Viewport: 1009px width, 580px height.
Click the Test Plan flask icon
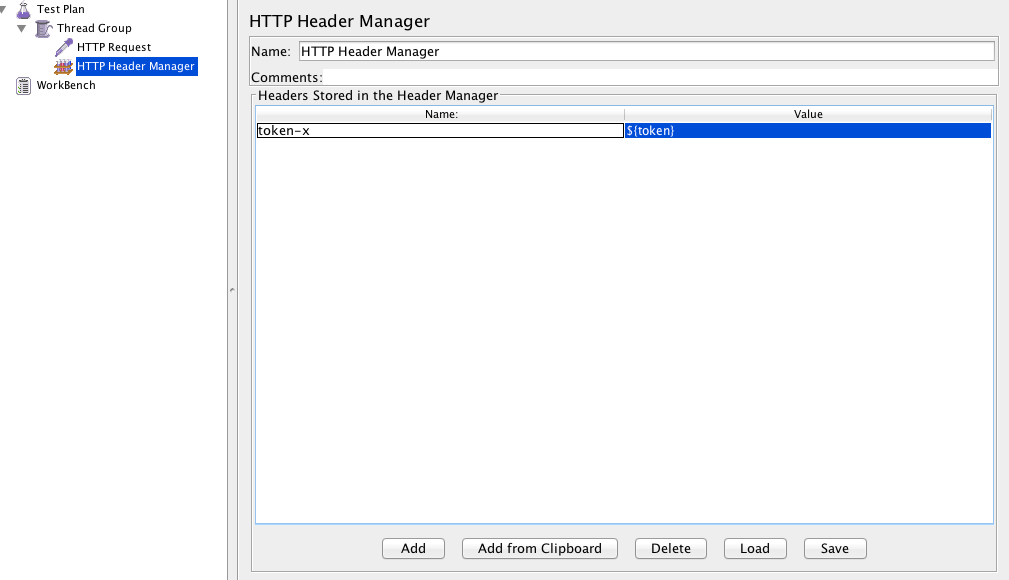pyautogui.click(x=24, y=9)
